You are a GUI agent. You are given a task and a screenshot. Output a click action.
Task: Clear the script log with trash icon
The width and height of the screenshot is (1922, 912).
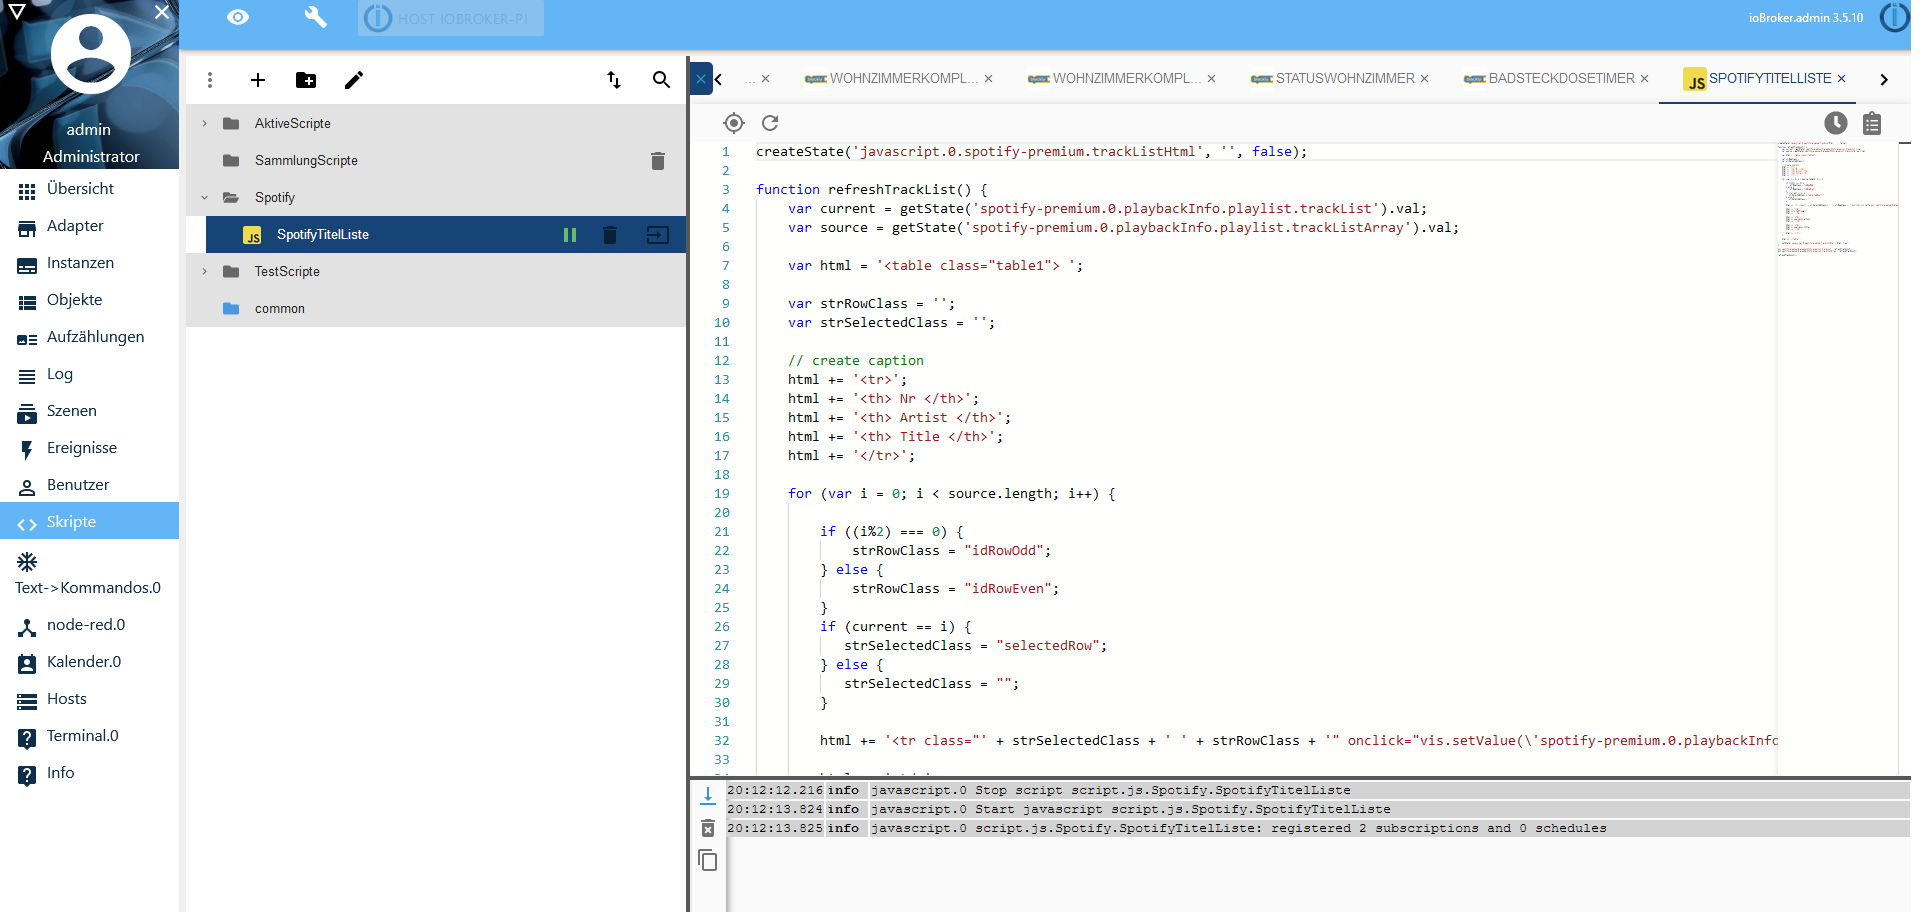pos(708,828)
